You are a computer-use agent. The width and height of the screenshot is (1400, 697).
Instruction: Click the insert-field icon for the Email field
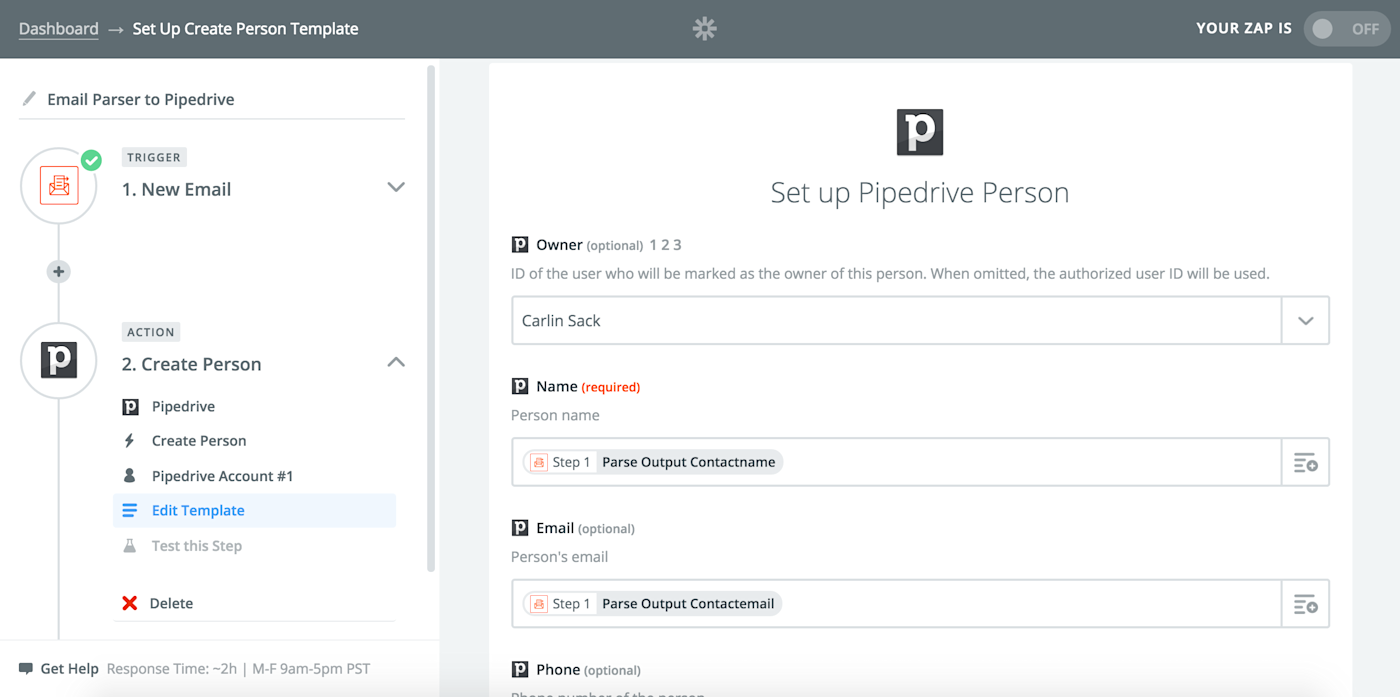point(1305,604)
